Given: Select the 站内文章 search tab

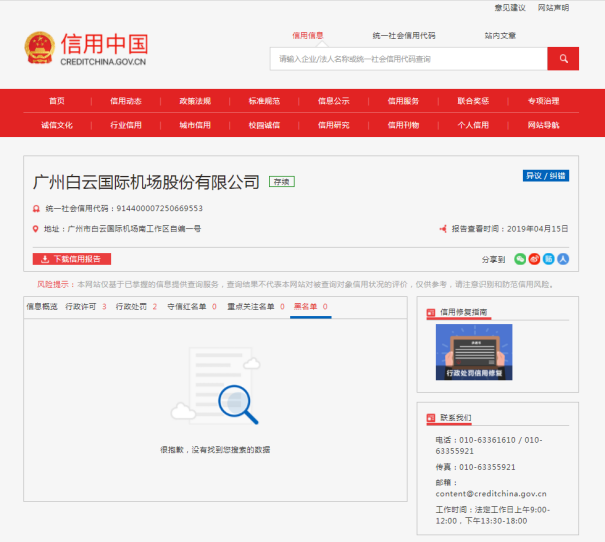Looking at the screenshot, I should click(x=500, y=35).
